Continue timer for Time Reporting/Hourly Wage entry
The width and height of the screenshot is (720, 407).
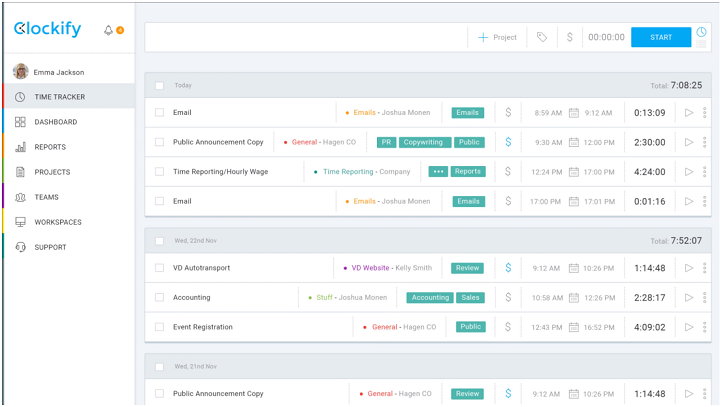(x=689, y=171)
